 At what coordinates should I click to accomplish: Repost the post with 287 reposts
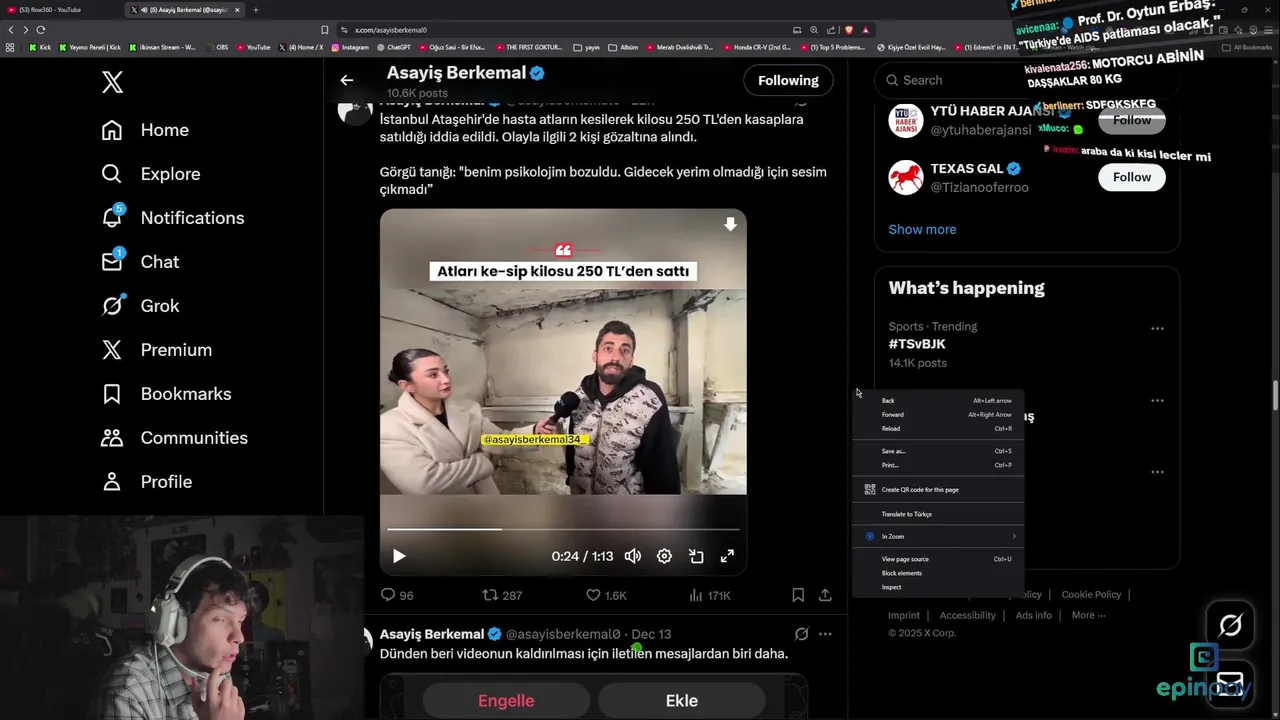(502, 595)
